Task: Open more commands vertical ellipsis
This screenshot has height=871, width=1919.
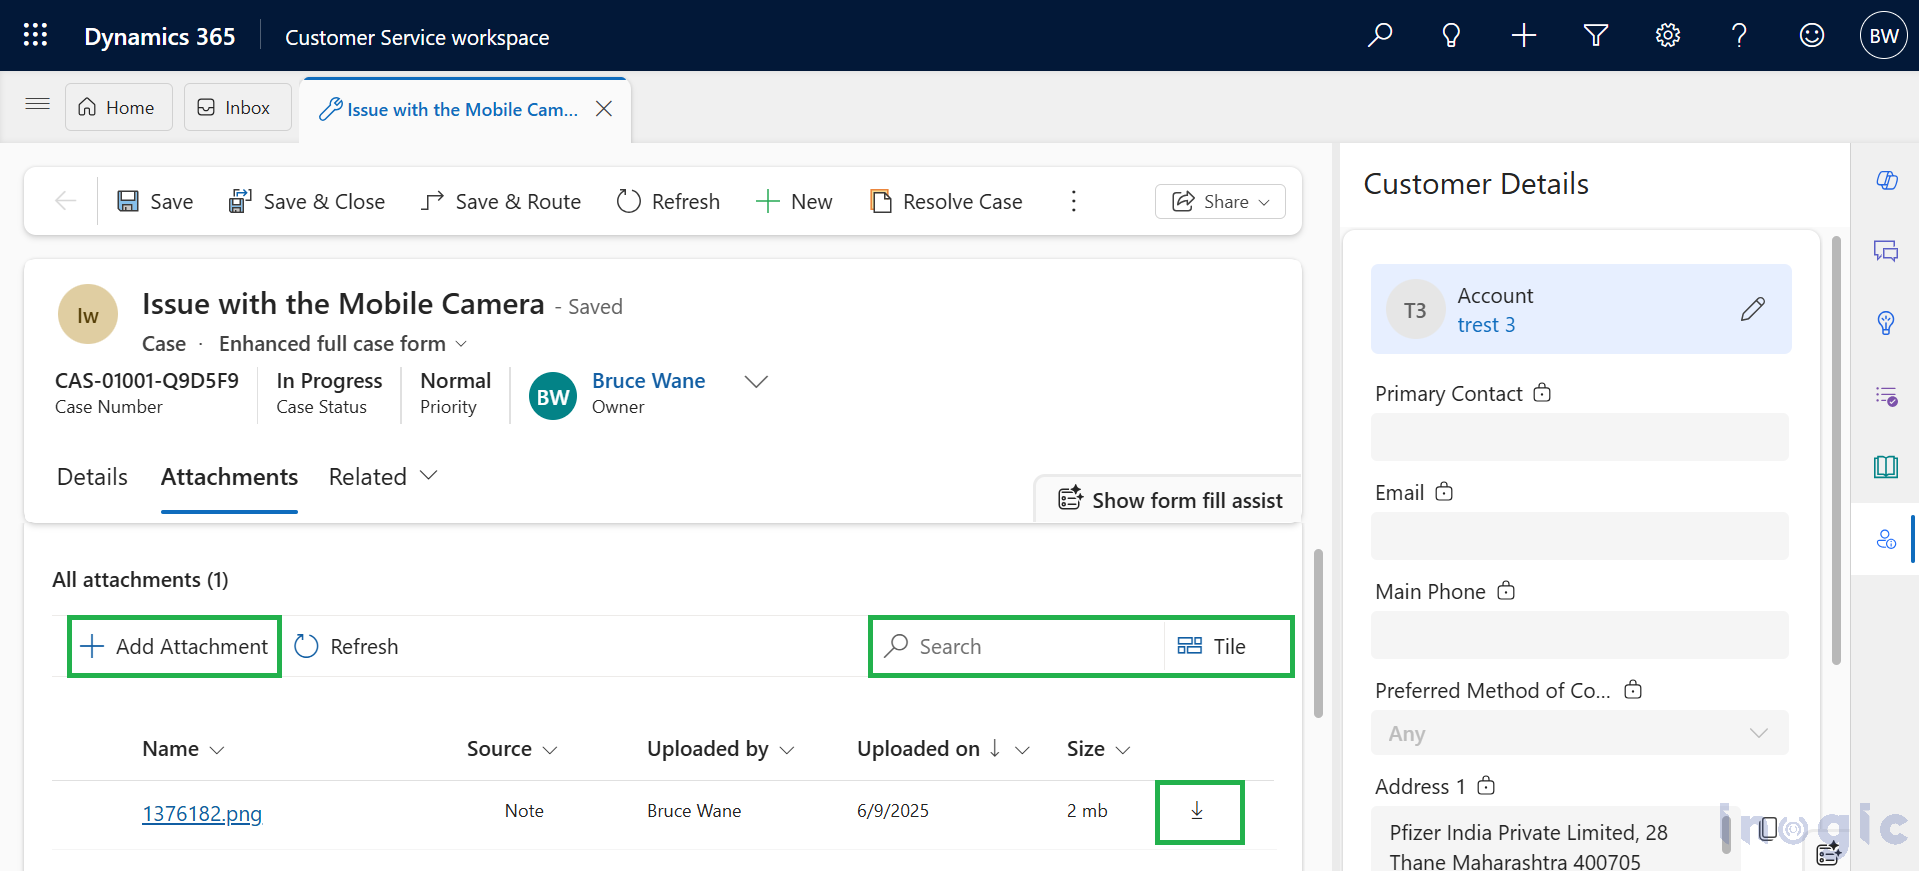Action: coord(1074,201)
